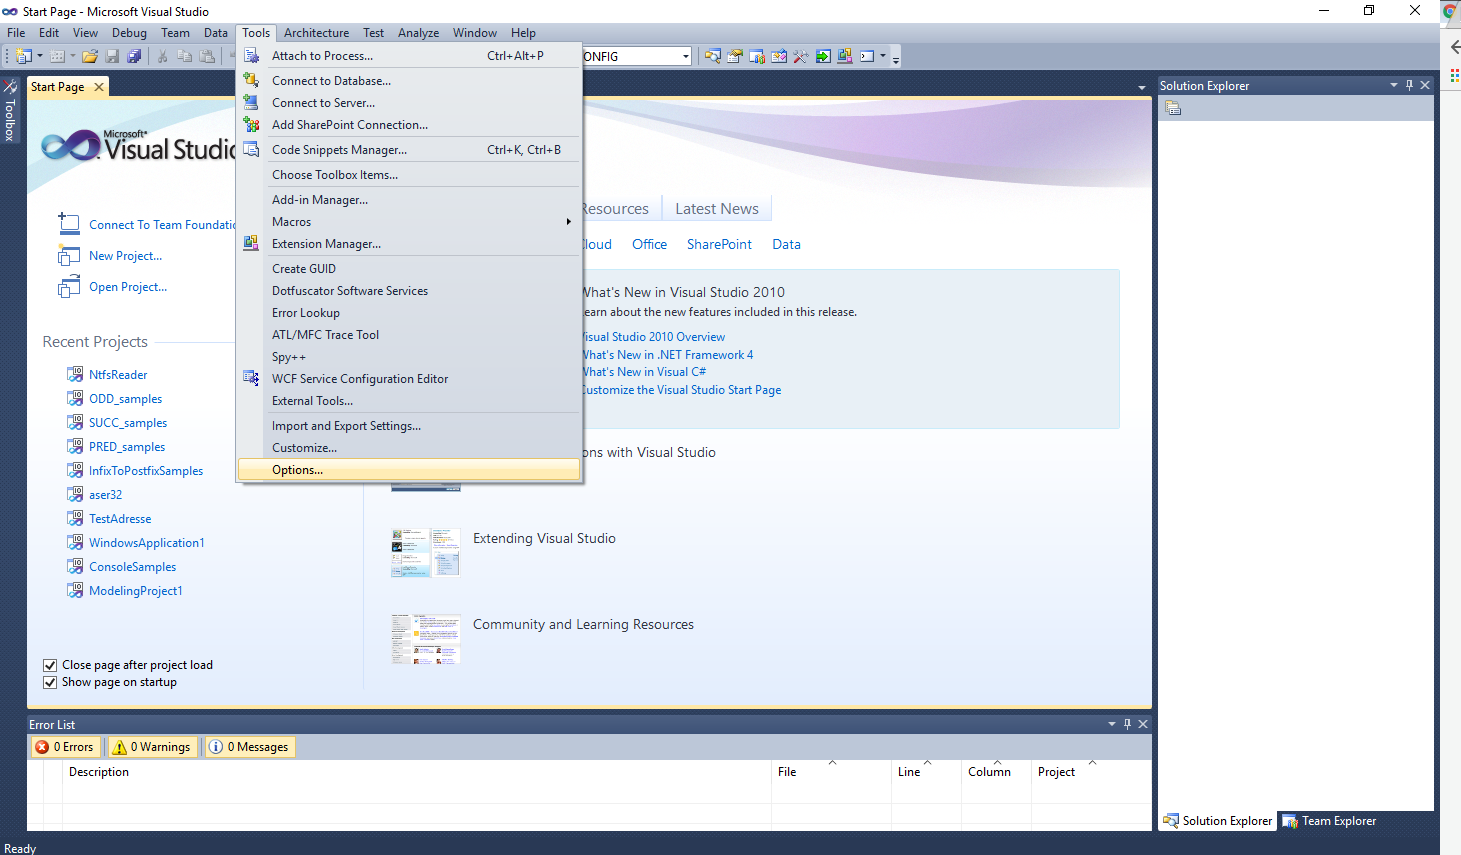
Task: Click the Open File folder icon in toolbar
Action: [x=90, y=57]
